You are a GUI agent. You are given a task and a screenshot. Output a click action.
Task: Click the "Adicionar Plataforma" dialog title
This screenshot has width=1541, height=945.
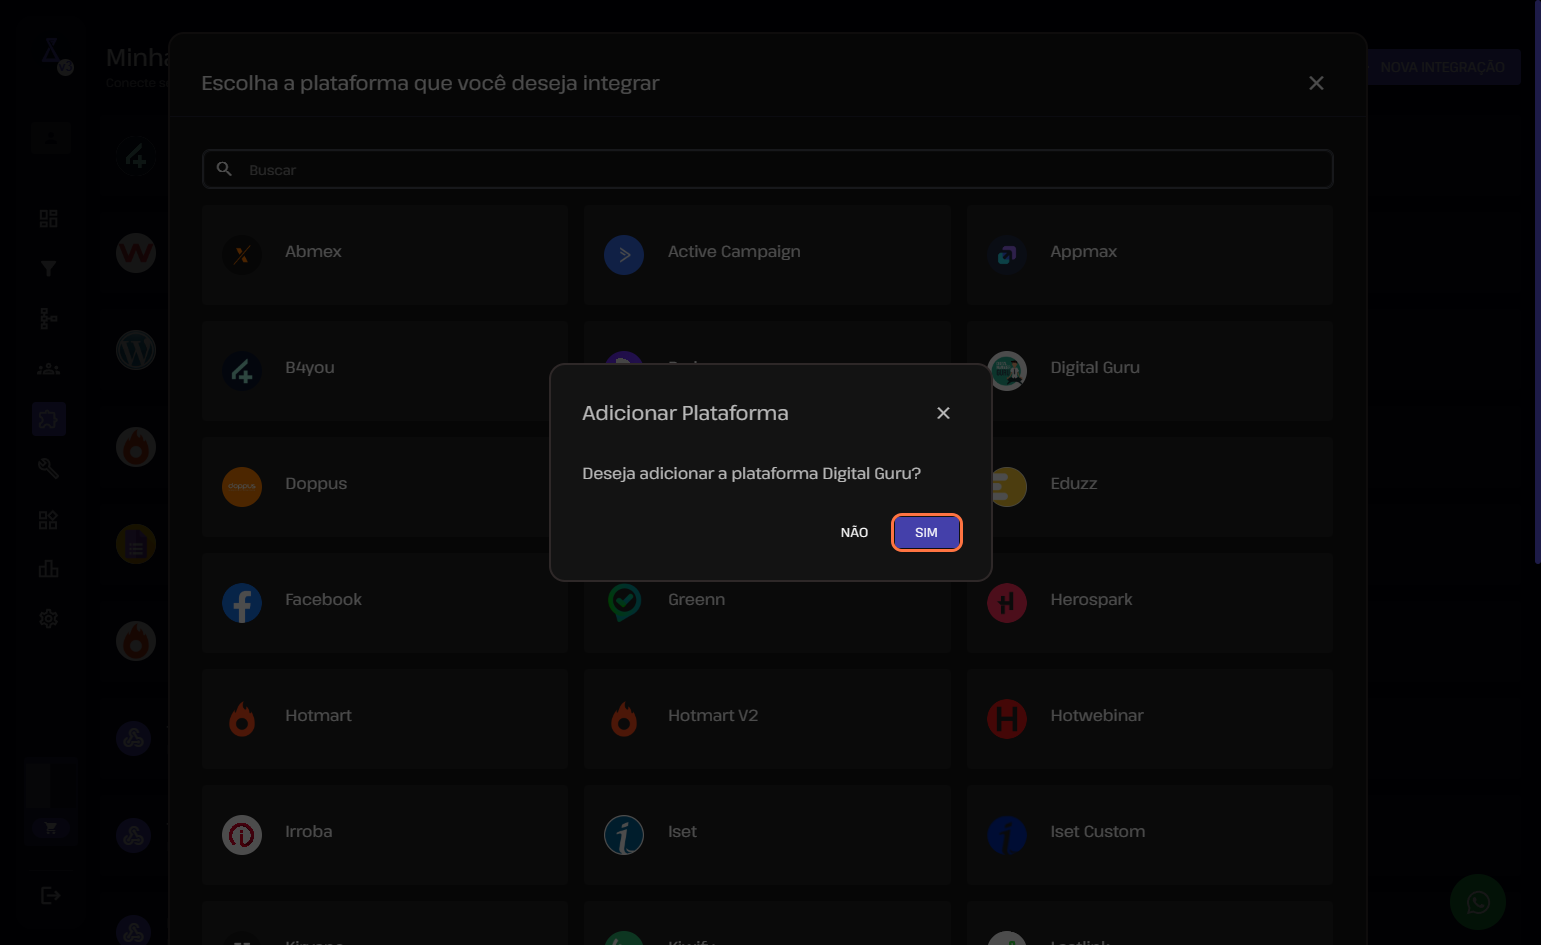pyautogui.click(x=685, y=413)
